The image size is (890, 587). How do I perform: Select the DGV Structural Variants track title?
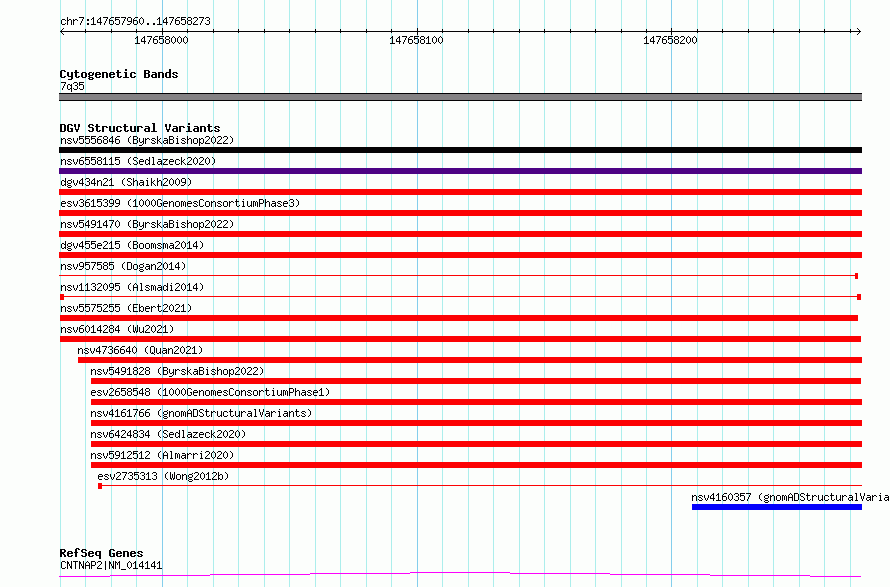(140, 128)
